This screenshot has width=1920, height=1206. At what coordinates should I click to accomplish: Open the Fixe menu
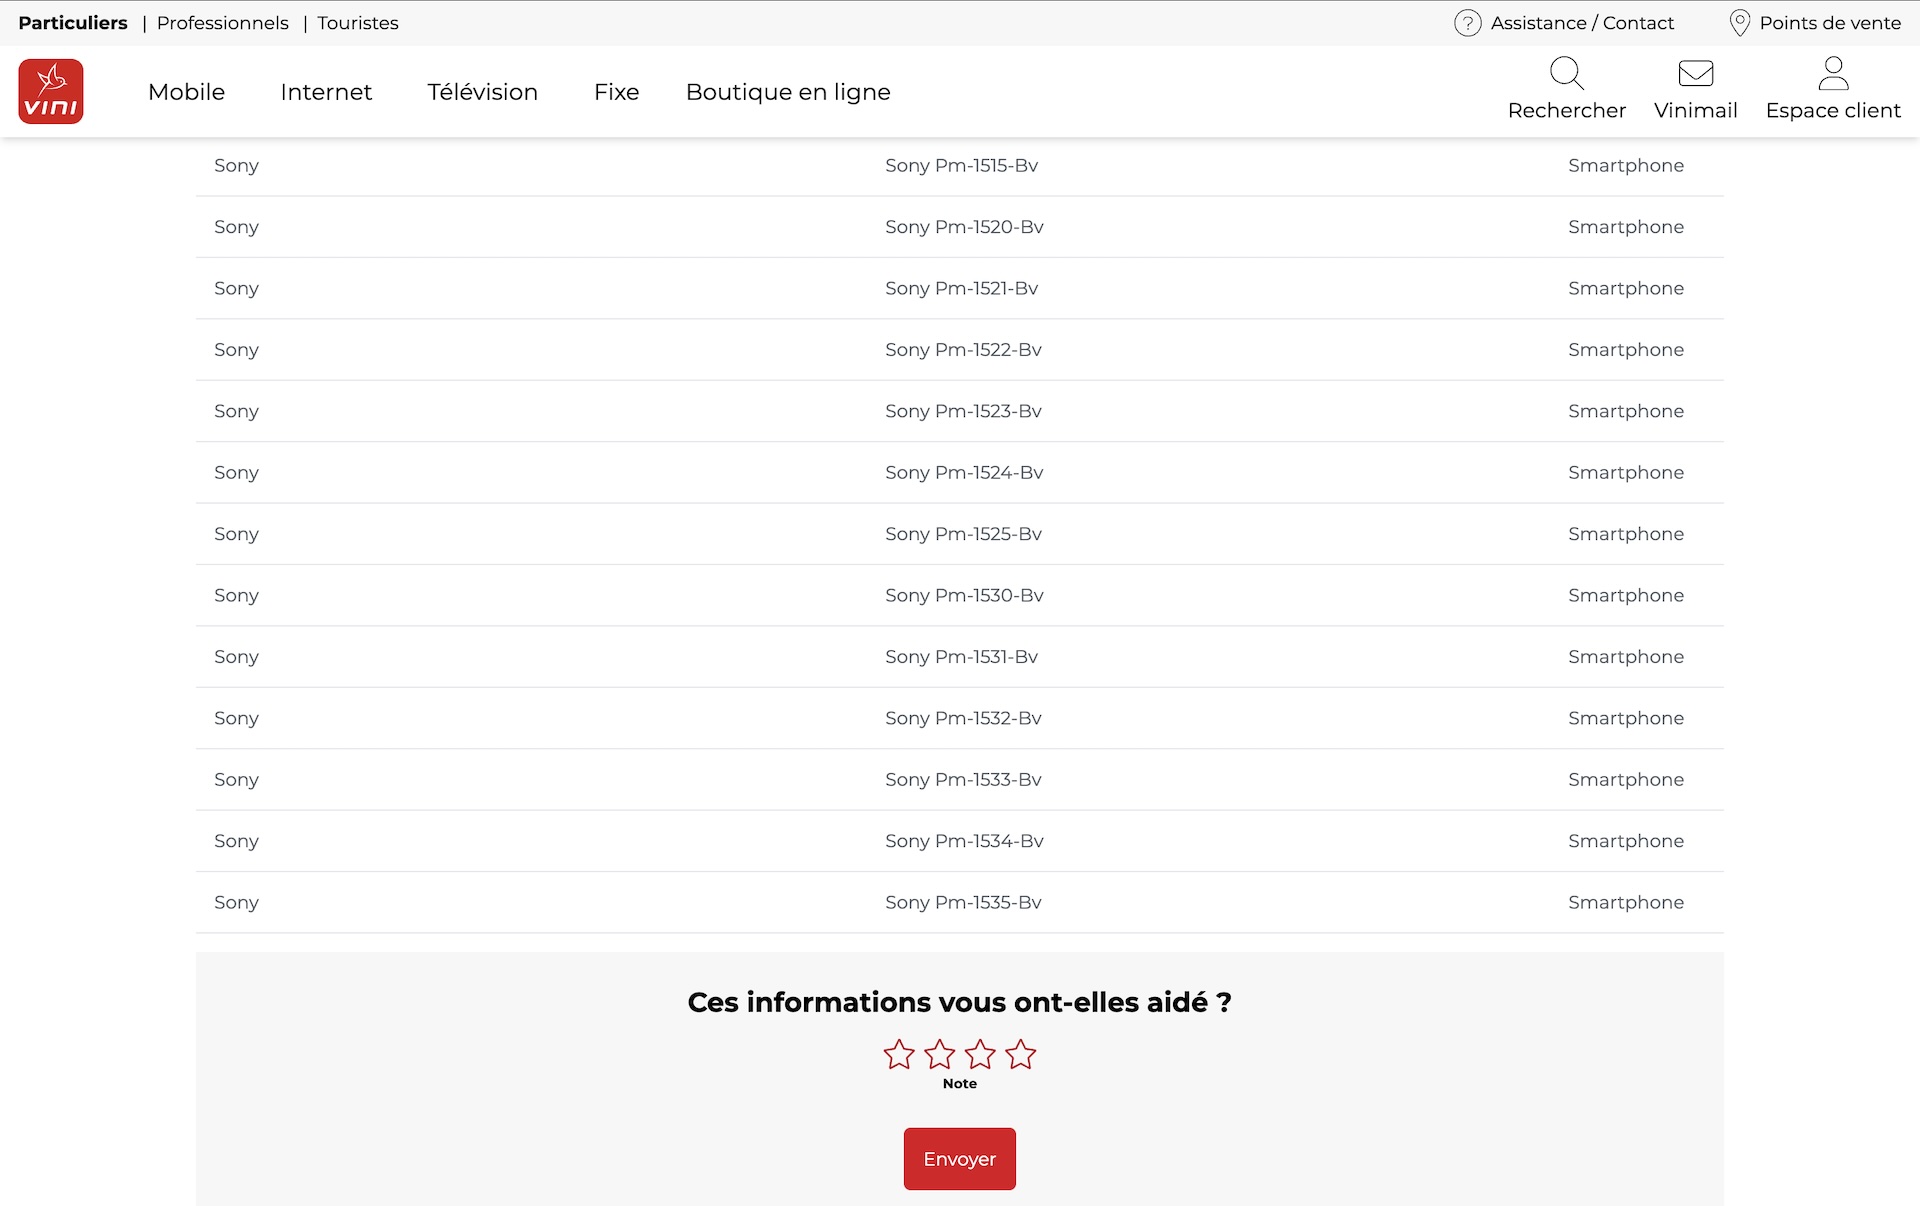pyautogui.click(x=616, y=92)
